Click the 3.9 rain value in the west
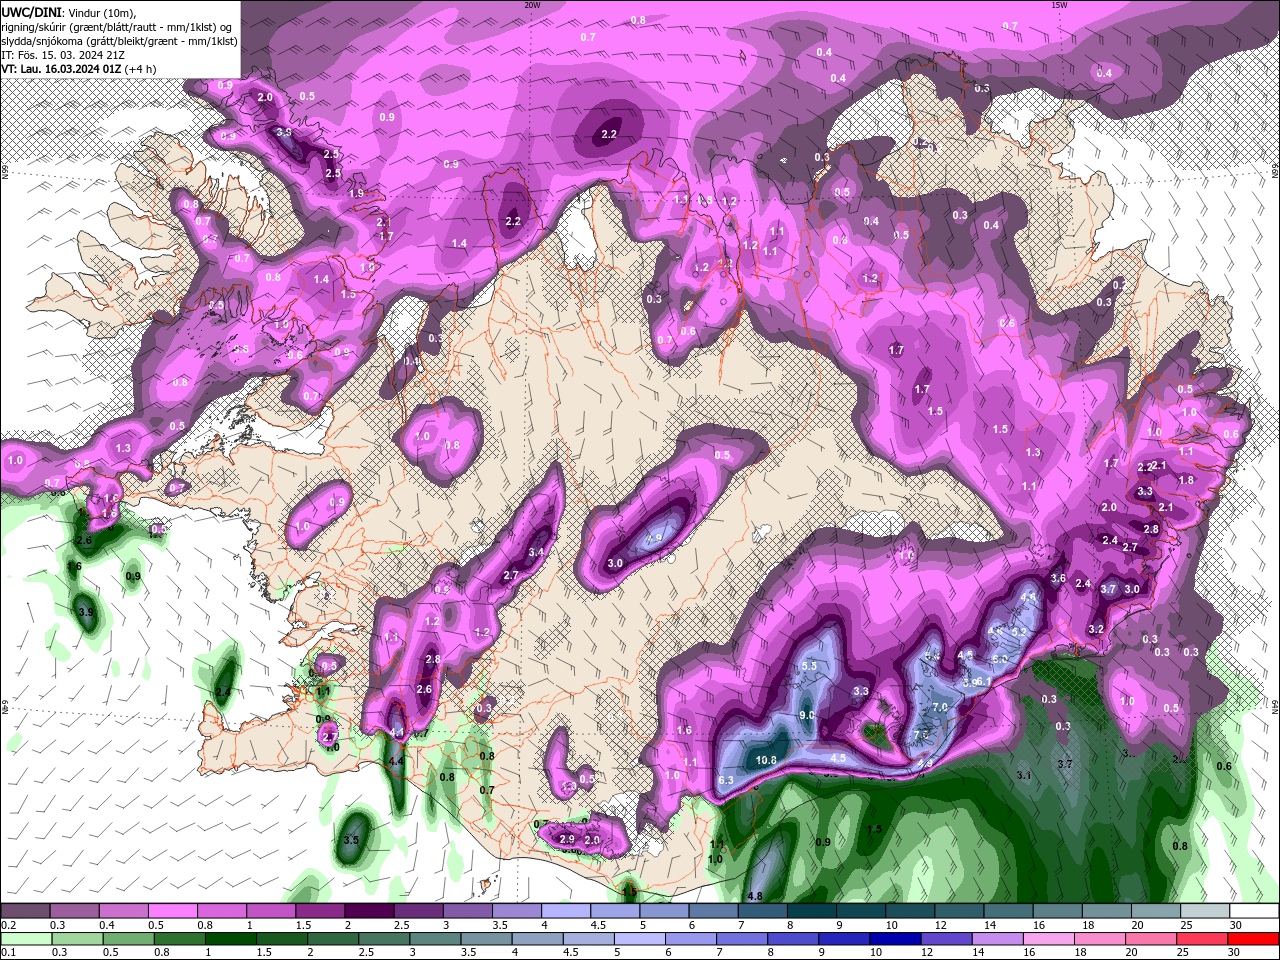Screen dimensions: 1280x960 (86, 612)
